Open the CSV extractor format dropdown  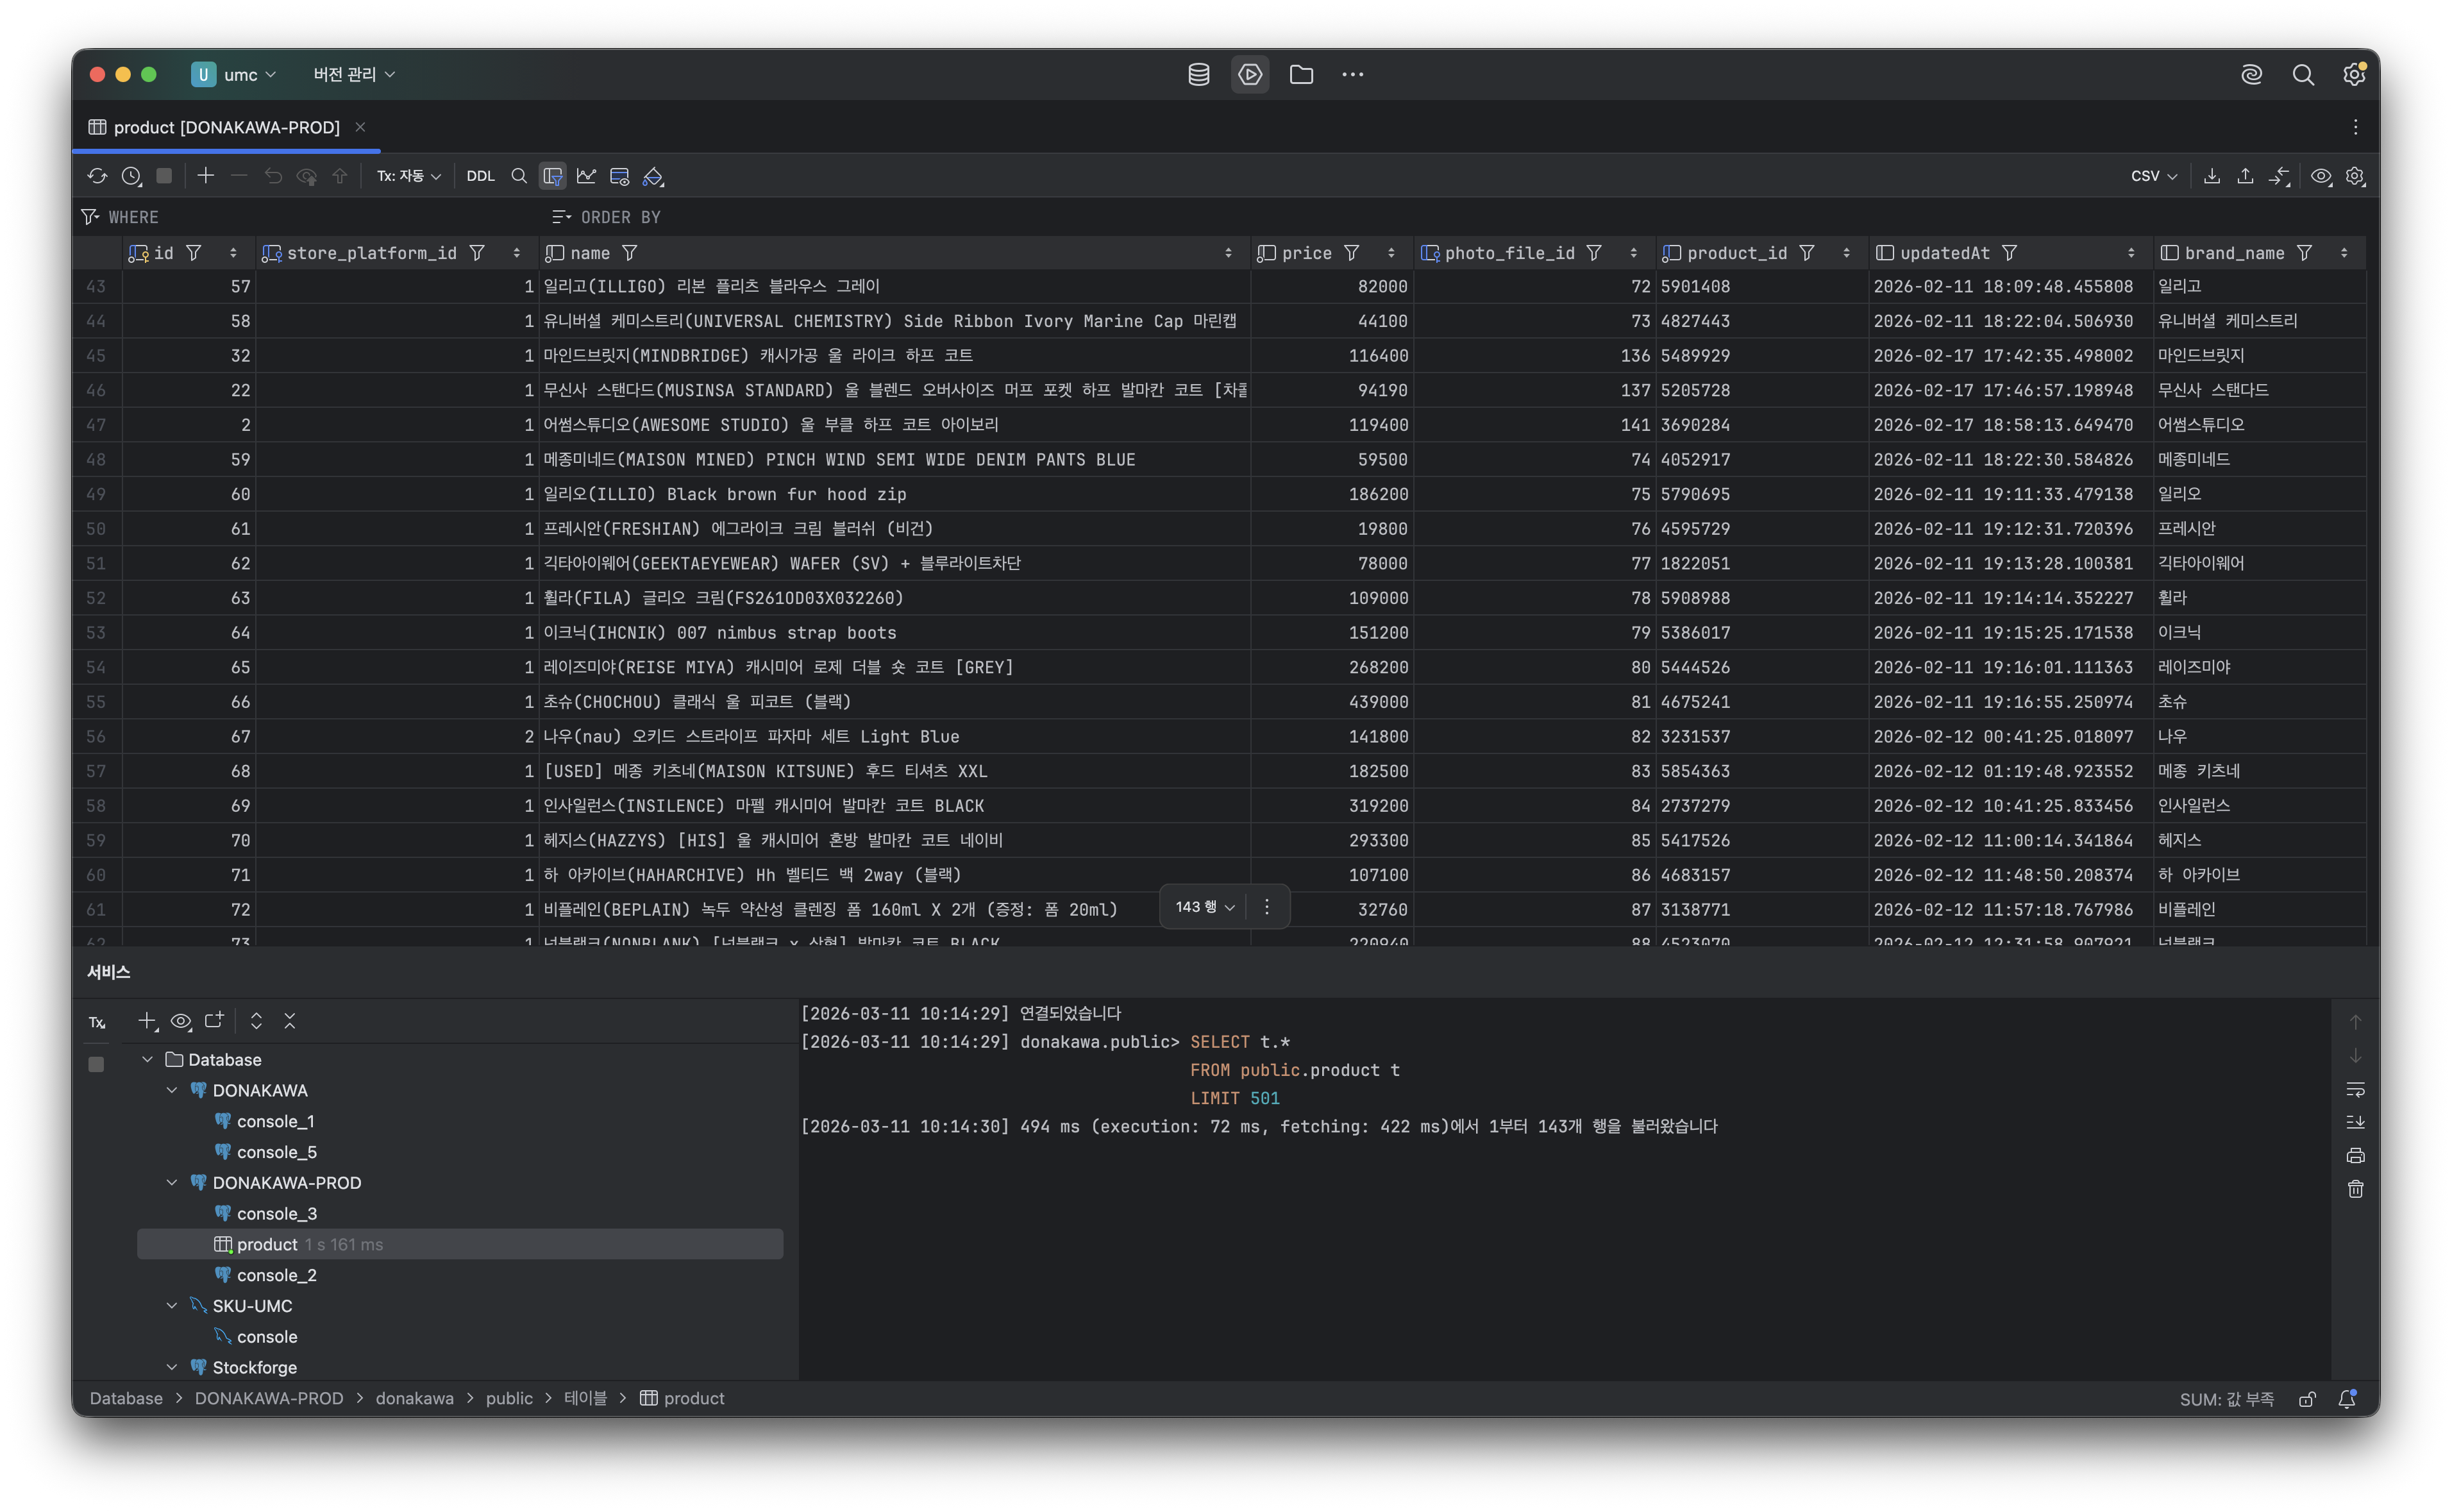[x=2152, y=176]
